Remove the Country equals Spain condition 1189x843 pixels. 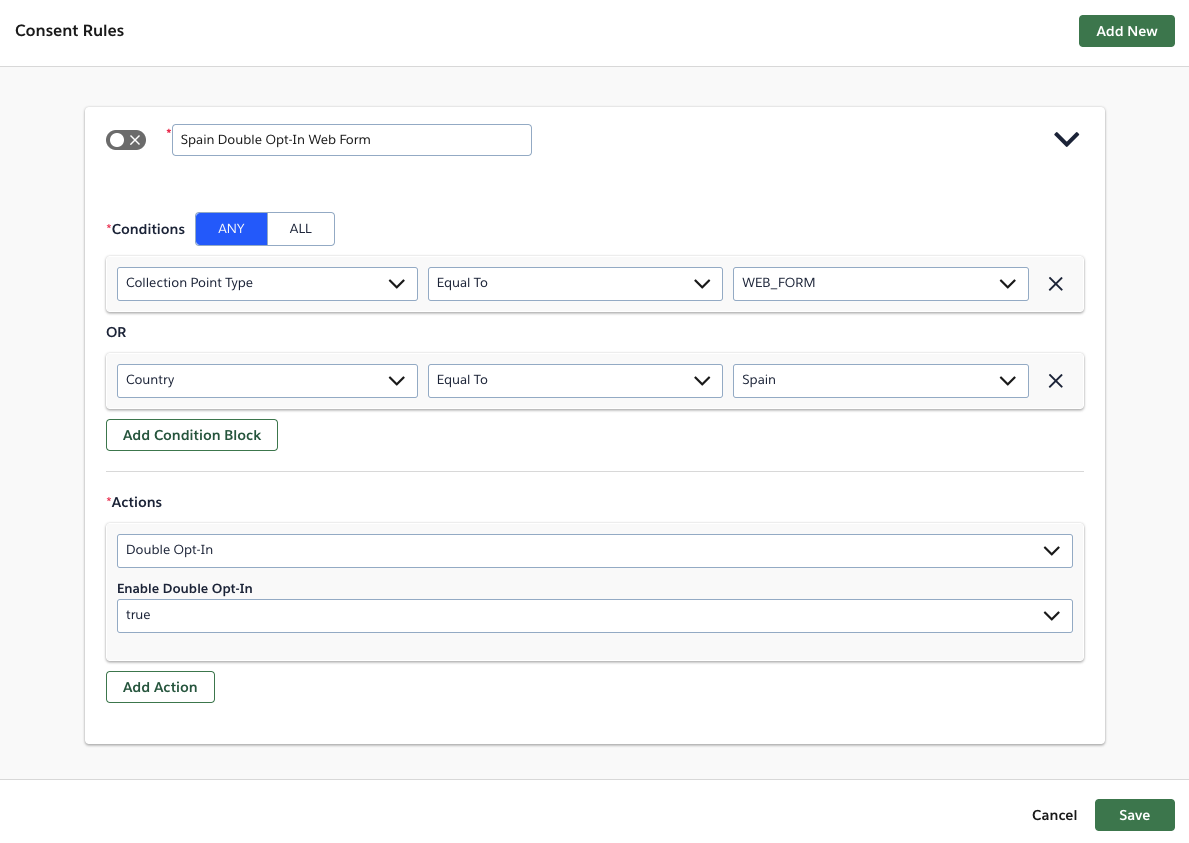click(x=1055, y=381)
